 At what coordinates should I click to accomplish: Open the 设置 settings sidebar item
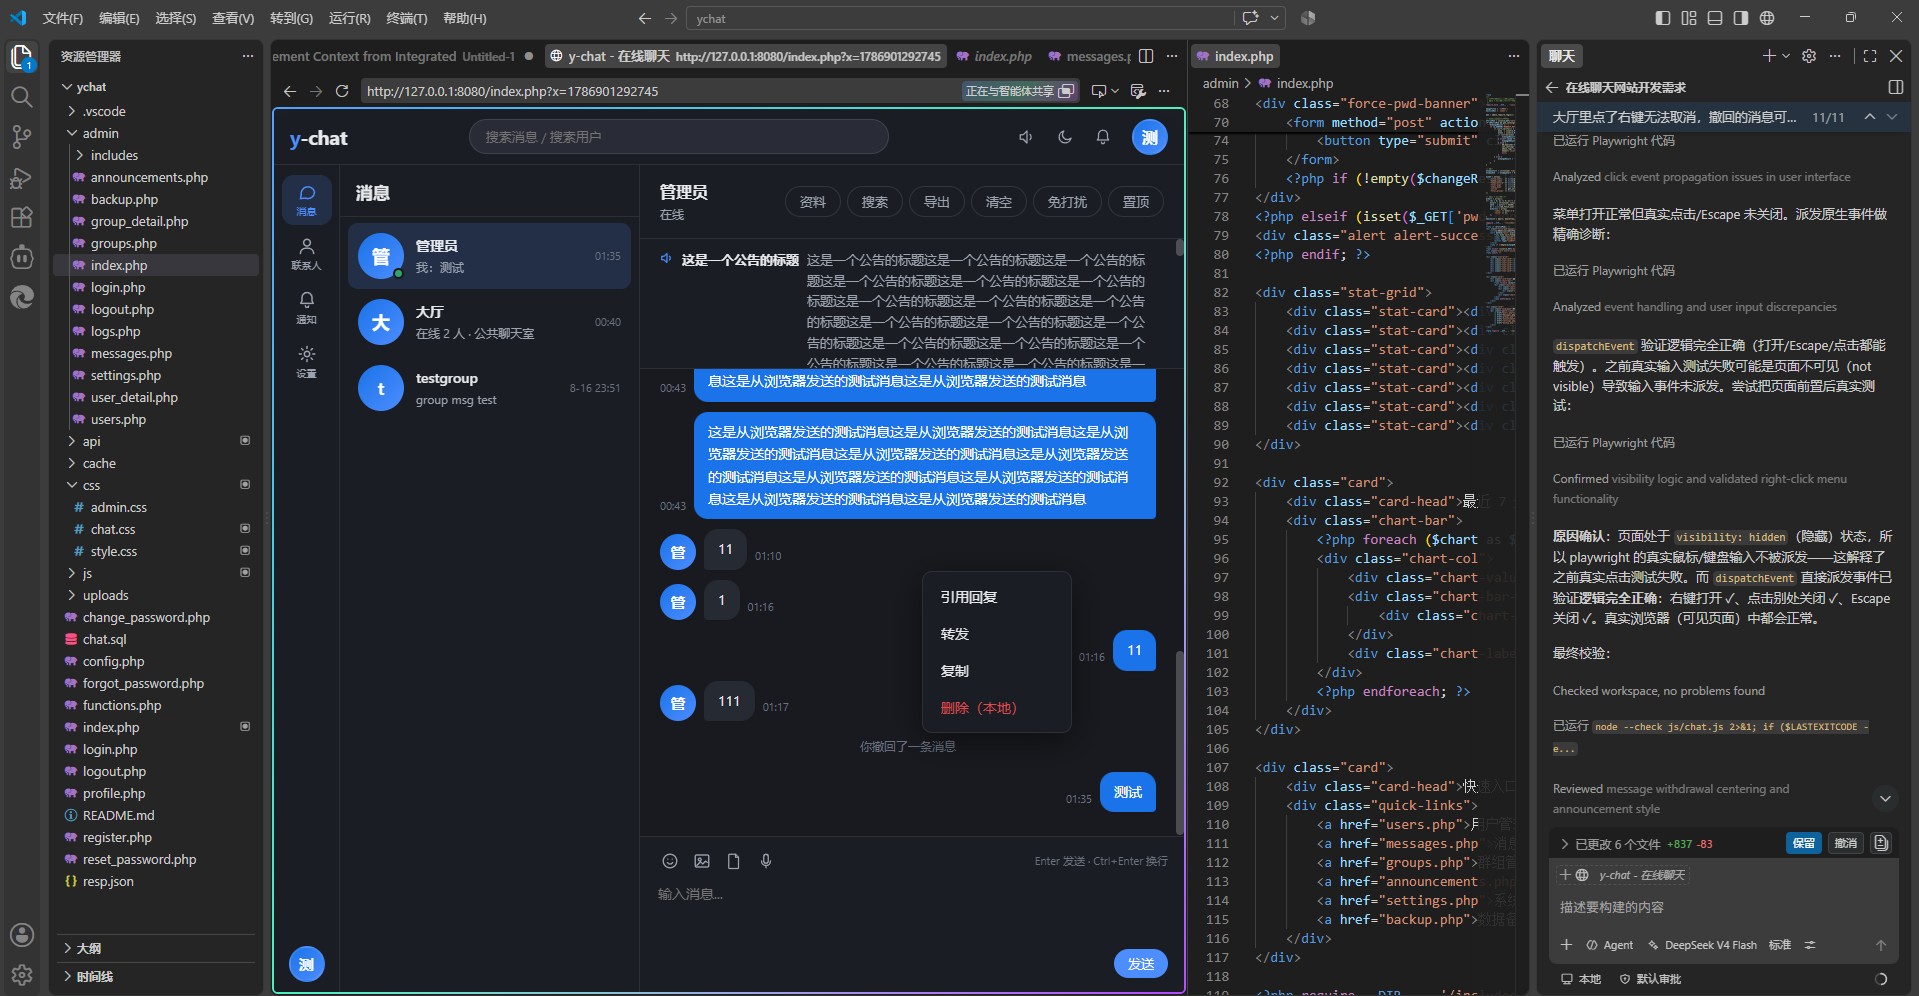pyautogui.click(x=306, y=362)
